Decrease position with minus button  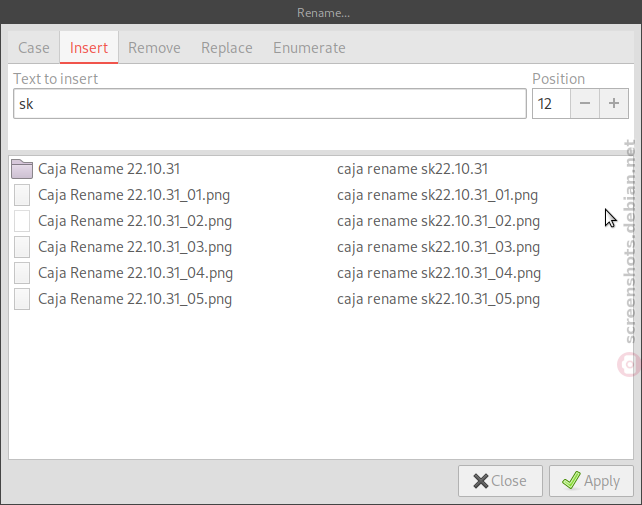point(585,104)
